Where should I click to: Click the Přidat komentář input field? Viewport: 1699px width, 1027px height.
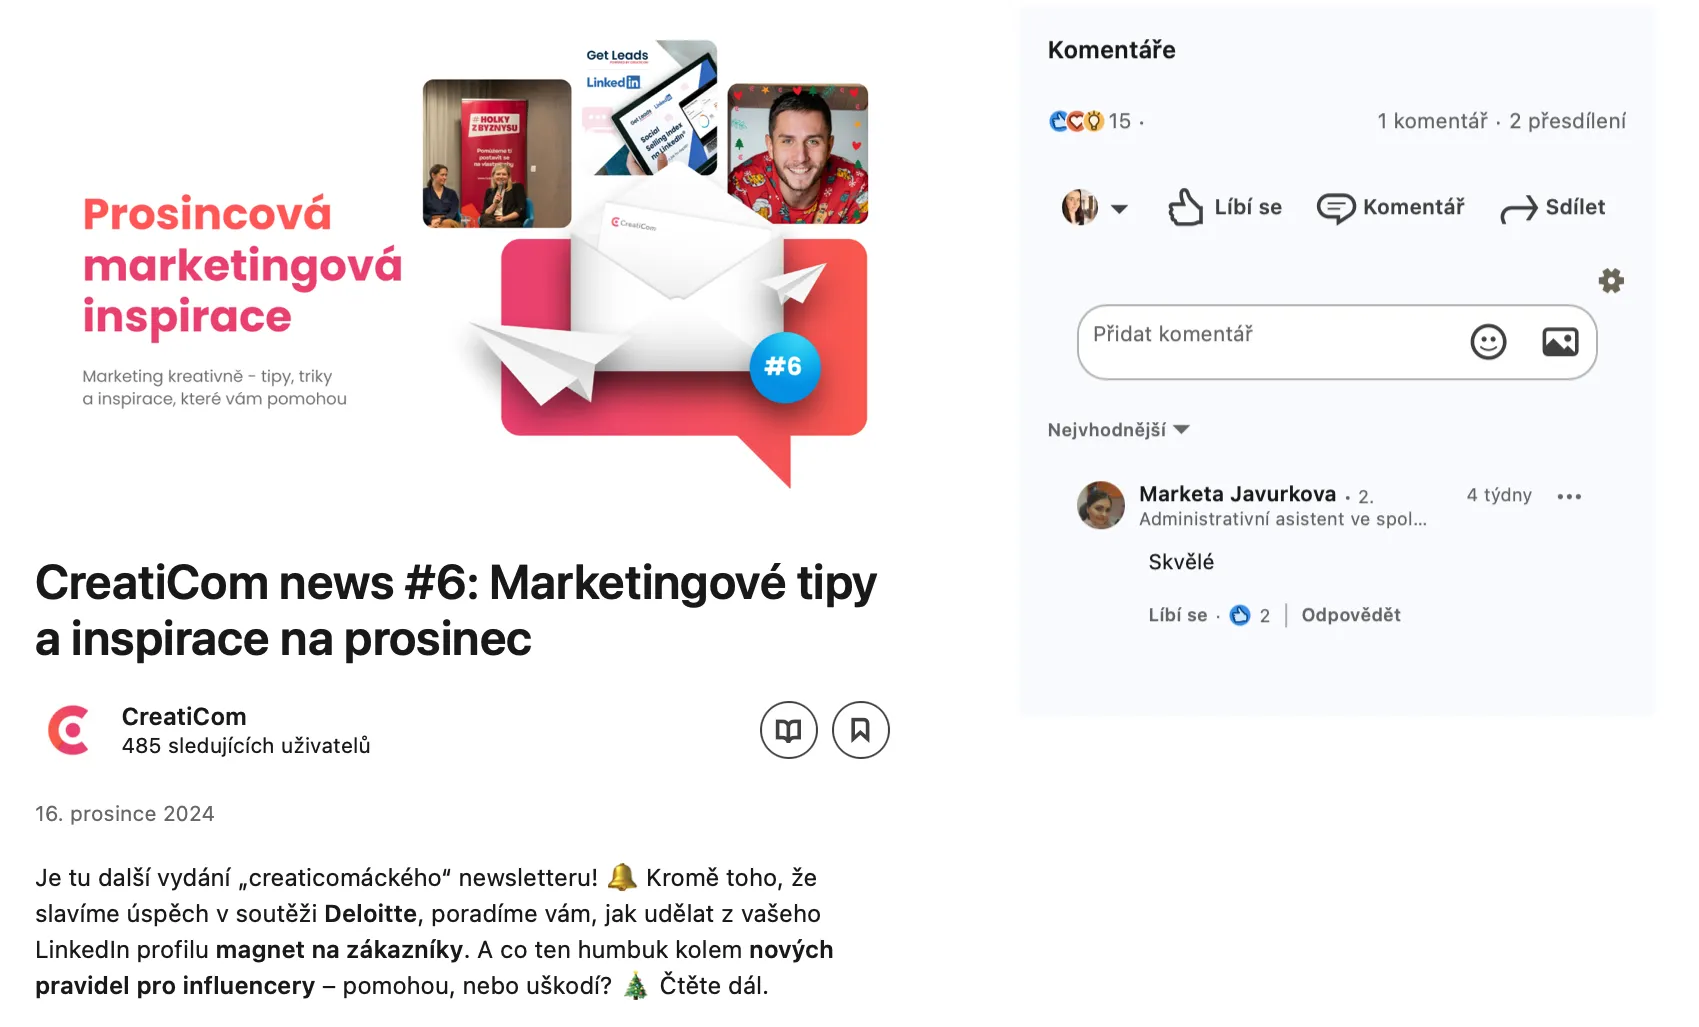click(1270, 342)
